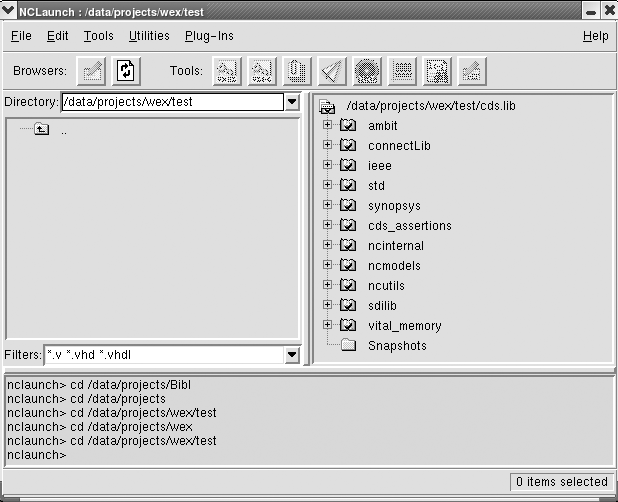618x502 pixels.
Task: Click the synopsys library icon
Action: click(348, 205)
